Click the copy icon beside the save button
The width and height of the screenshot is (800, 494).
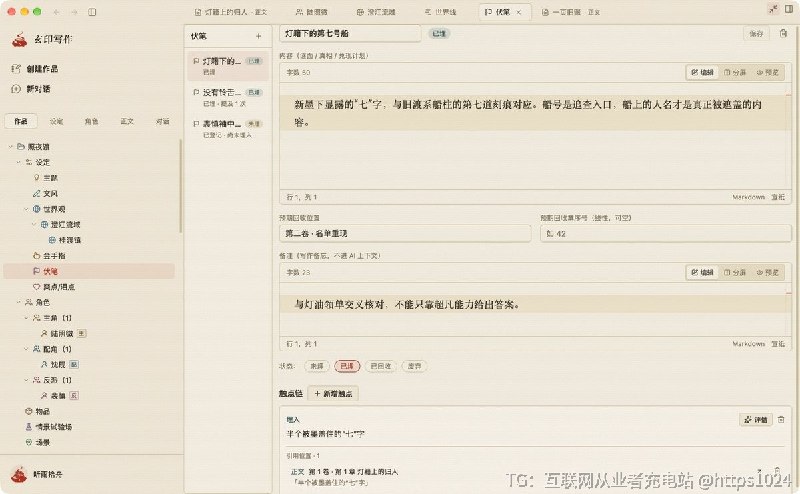tap(783, 34)
